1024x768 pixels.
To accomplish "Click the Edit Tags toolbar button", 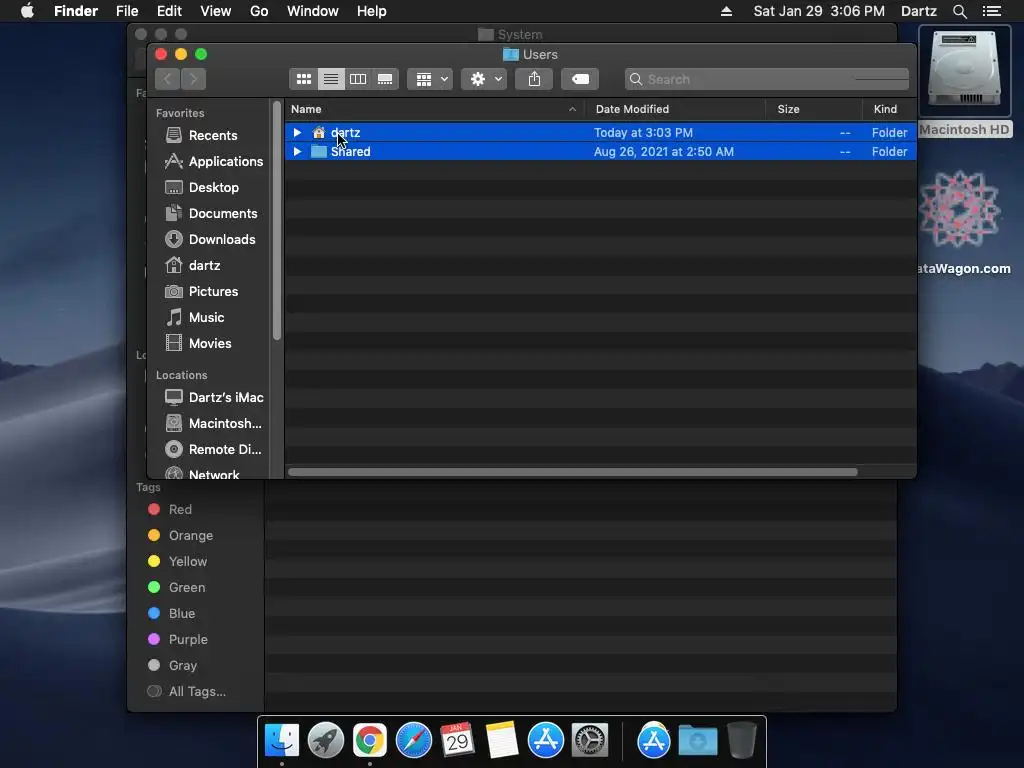I will [x=580, y=79].
